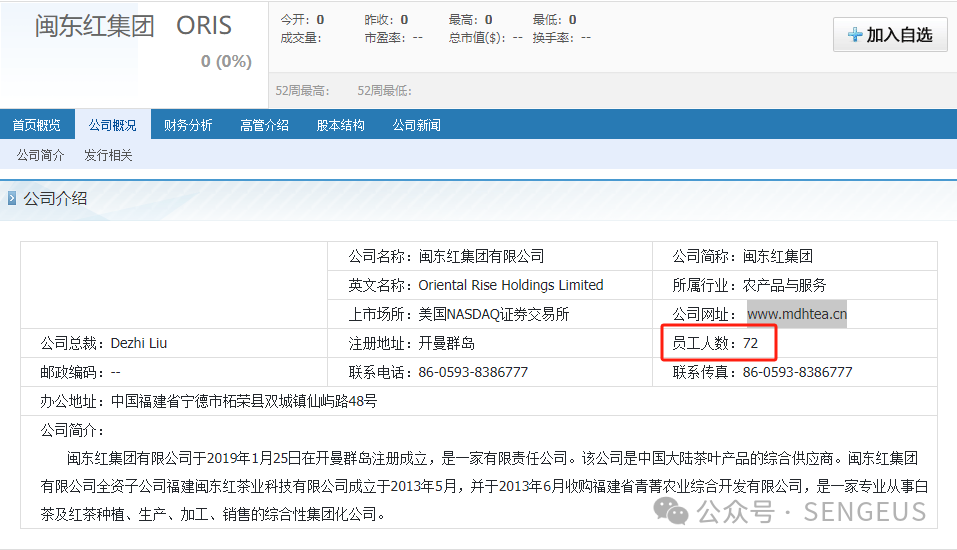Click the 换手率 value

[586, 38]
